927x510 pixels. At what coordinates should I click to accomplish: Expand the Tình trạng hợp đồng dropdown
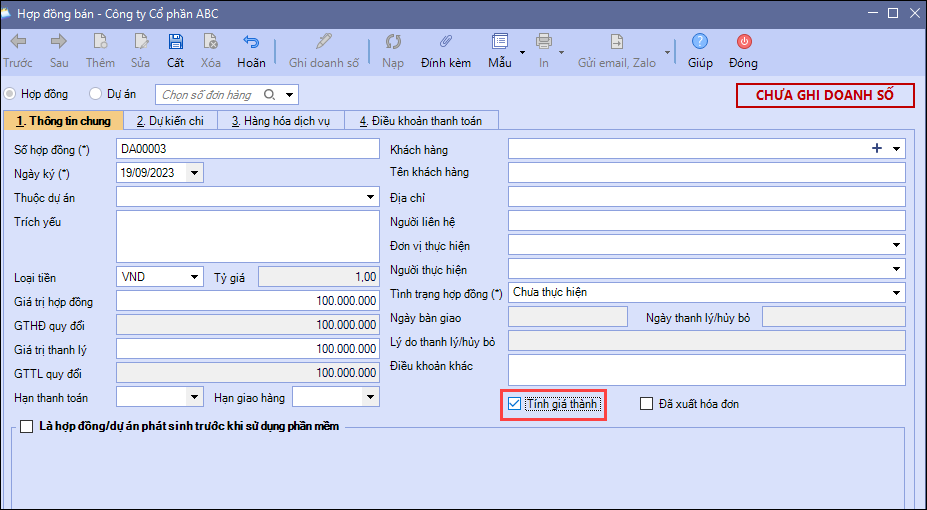[896, 293]
